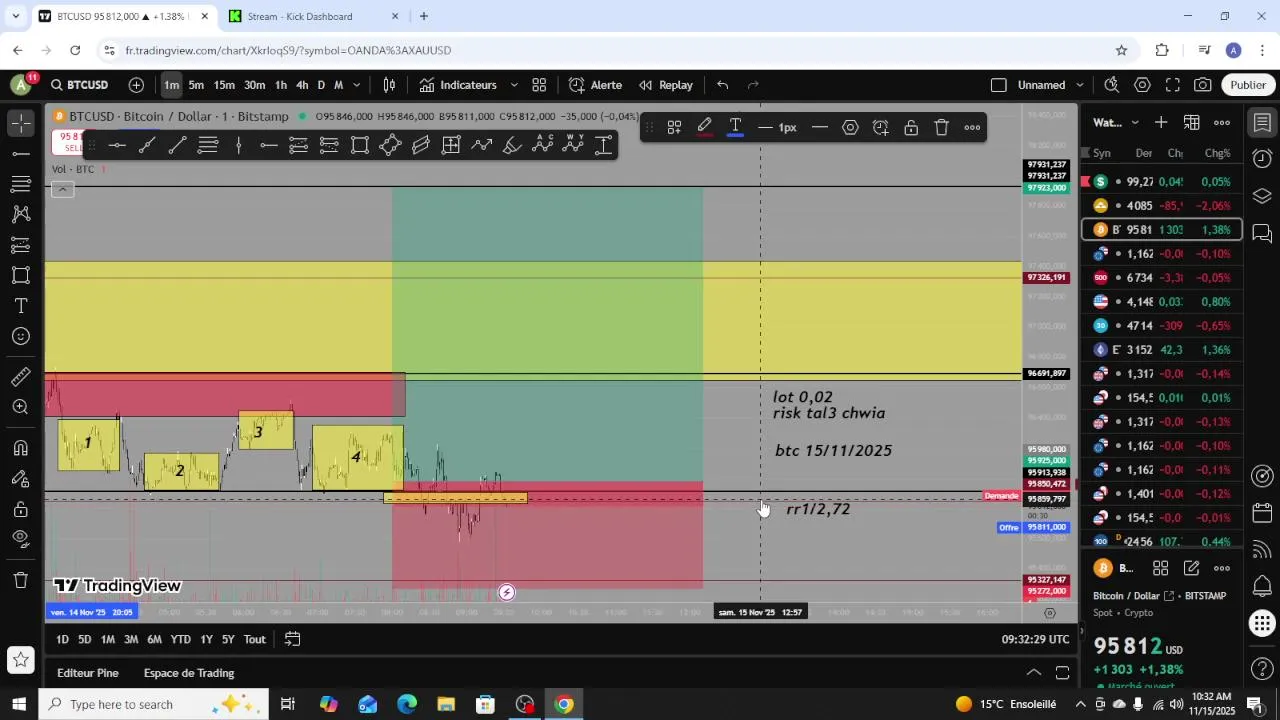Remove the selected drawing via toolbar trash
1280x720 pixels.
tap(942, 128)
